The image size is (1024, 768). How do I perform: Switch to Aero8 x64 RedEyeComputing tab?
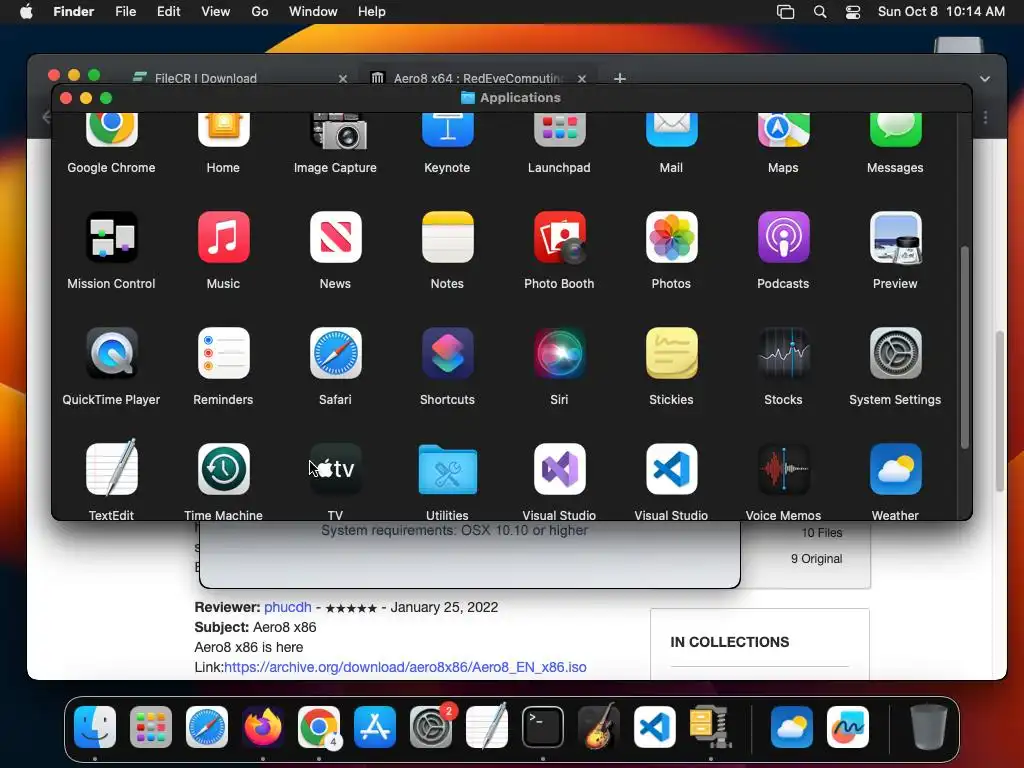[479, 78]
